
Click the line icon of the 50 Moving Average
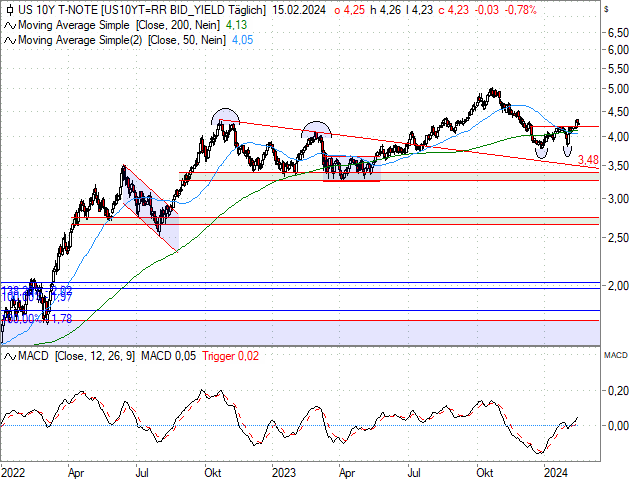click(10, 40)
